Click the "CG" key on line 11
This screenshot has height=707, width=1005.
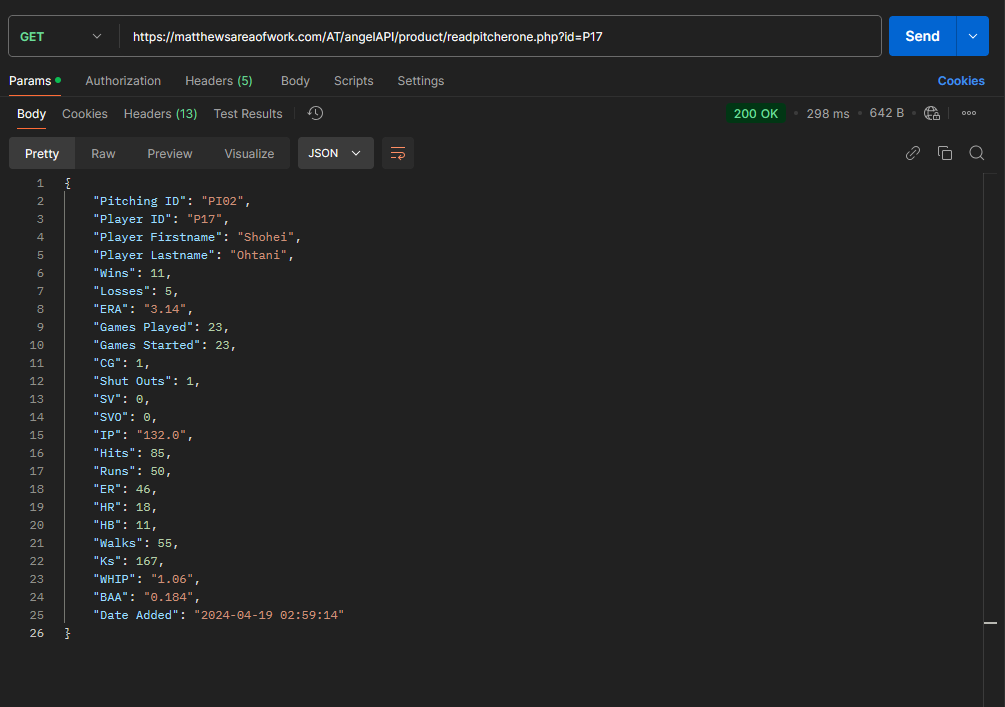click(x=107, y=363)
